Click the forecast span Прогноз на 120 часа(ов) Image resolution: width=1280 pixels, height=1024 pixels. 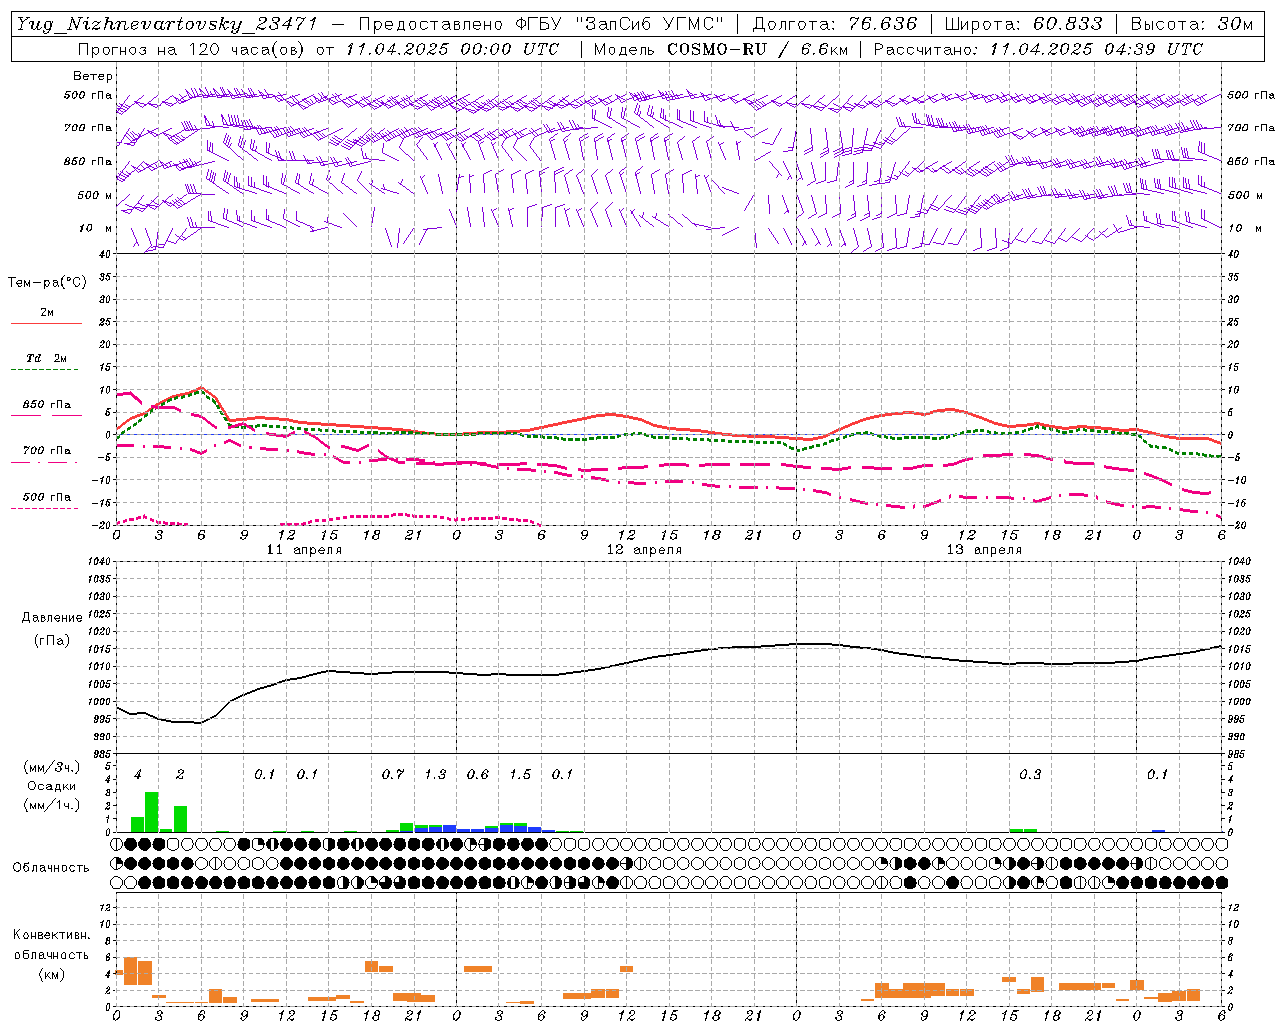pyautogui.click(x=193, y=49)
